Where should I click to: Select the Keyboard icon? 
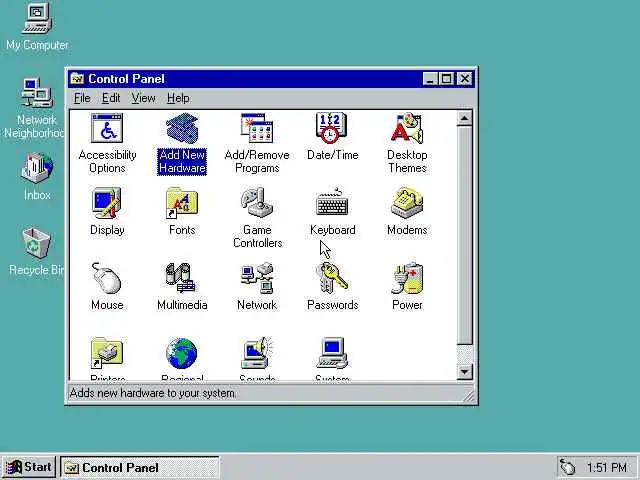pos(332,202)
